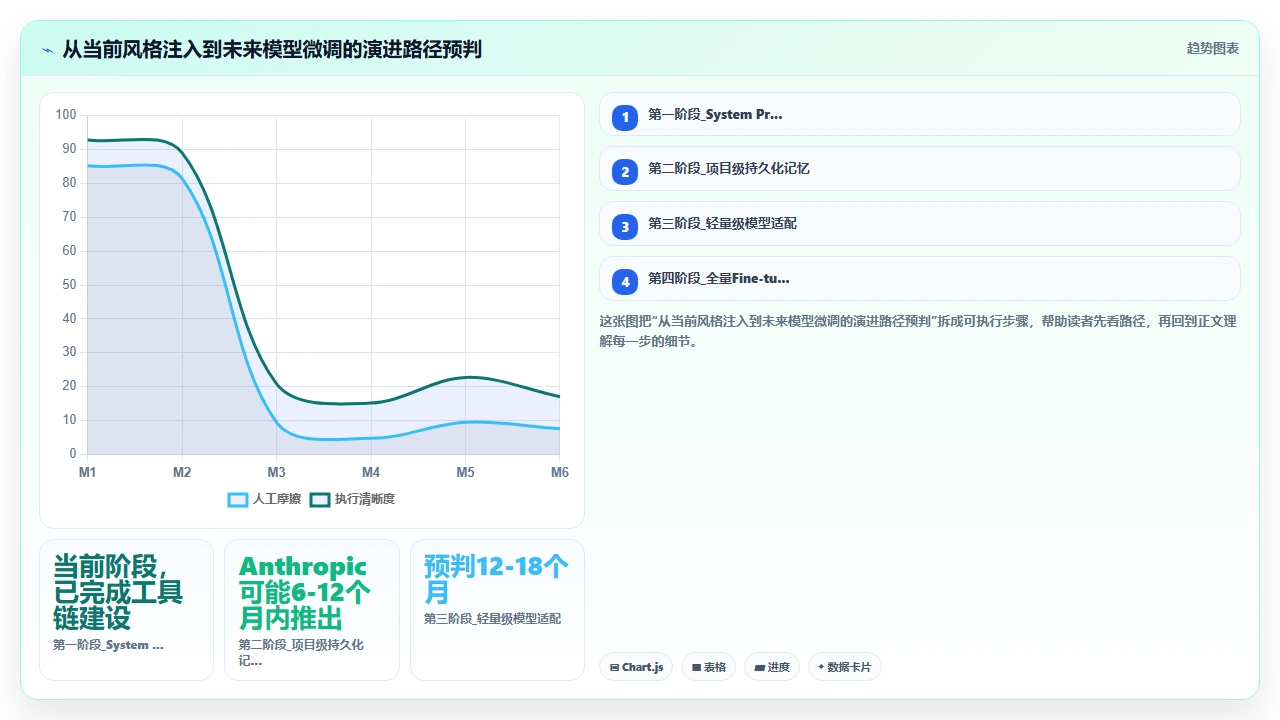Image resolution: width=1280 pixels, height=720 pixels.
Task: Toggle the 执行清晰度 legend swatch
Action: click(x=320, y=499)
